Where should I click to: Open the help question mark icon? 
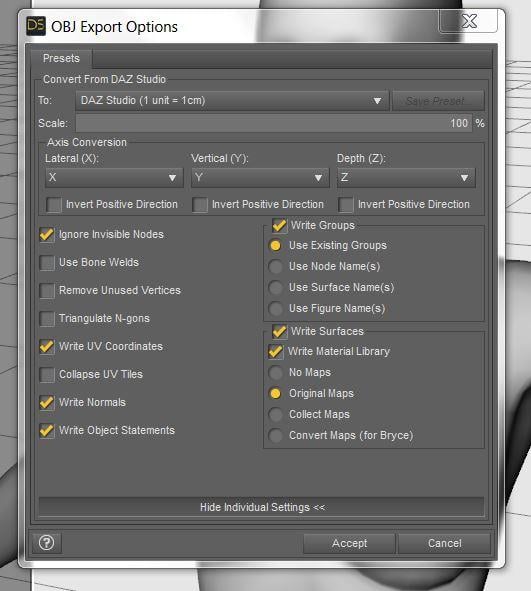(x=46, y=543)
